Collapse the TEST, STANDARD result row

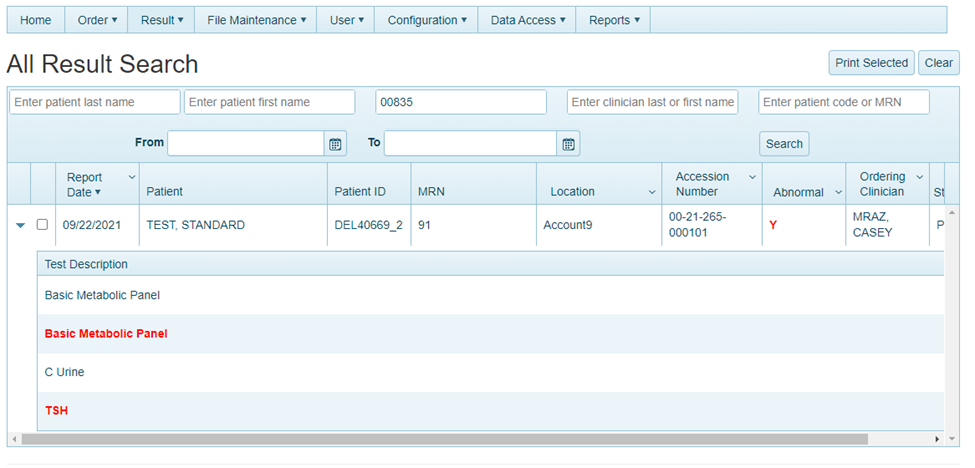(x=20, y=226)
